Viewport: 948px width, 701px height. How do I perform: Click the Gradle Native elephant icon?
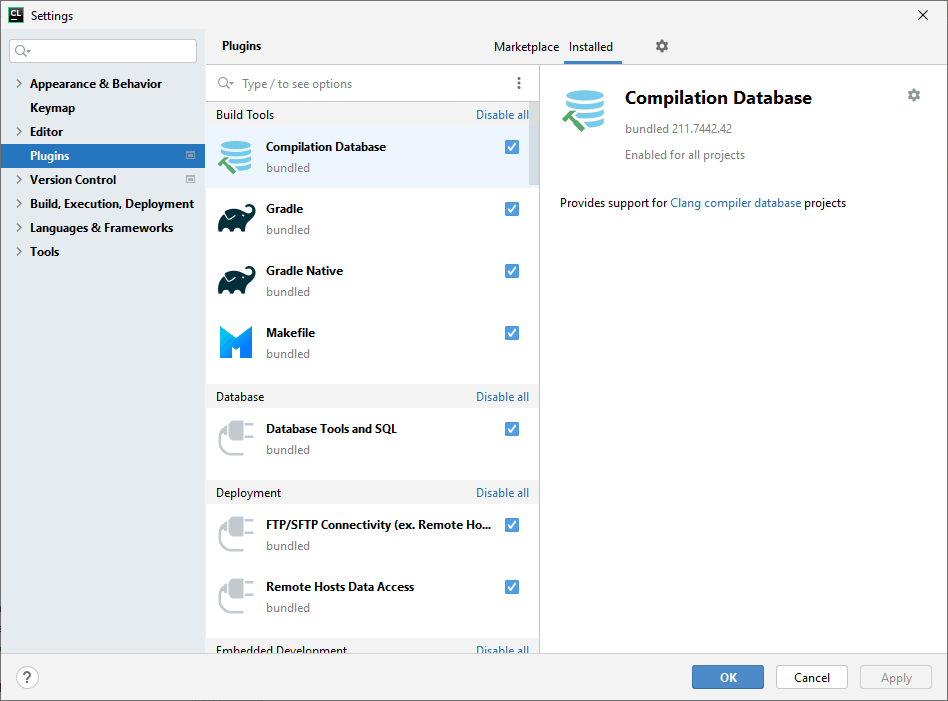[x=236, y=281]
